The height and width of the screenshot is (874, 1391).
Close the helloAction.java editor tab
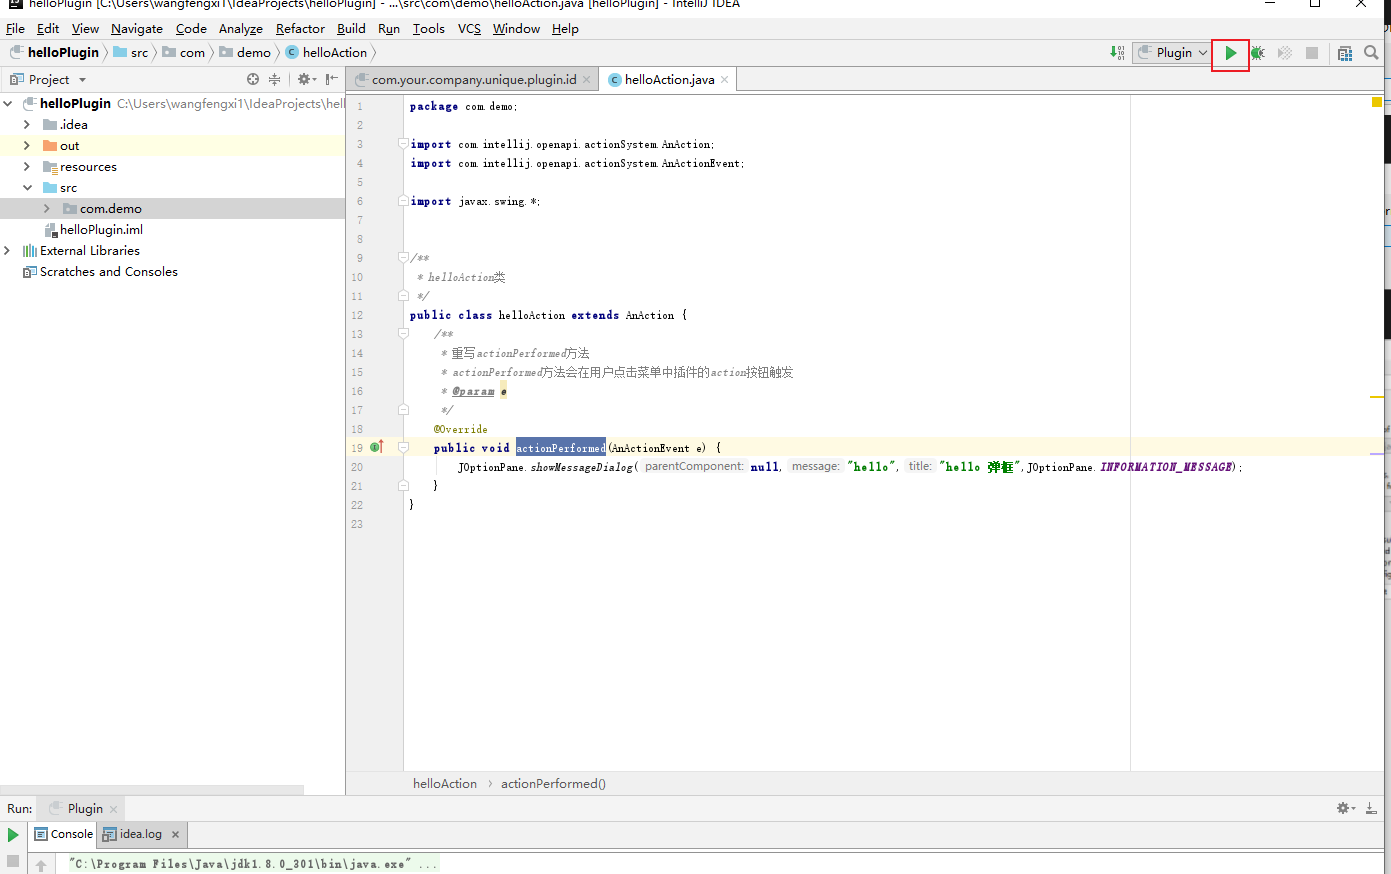(x=724, y=79)
